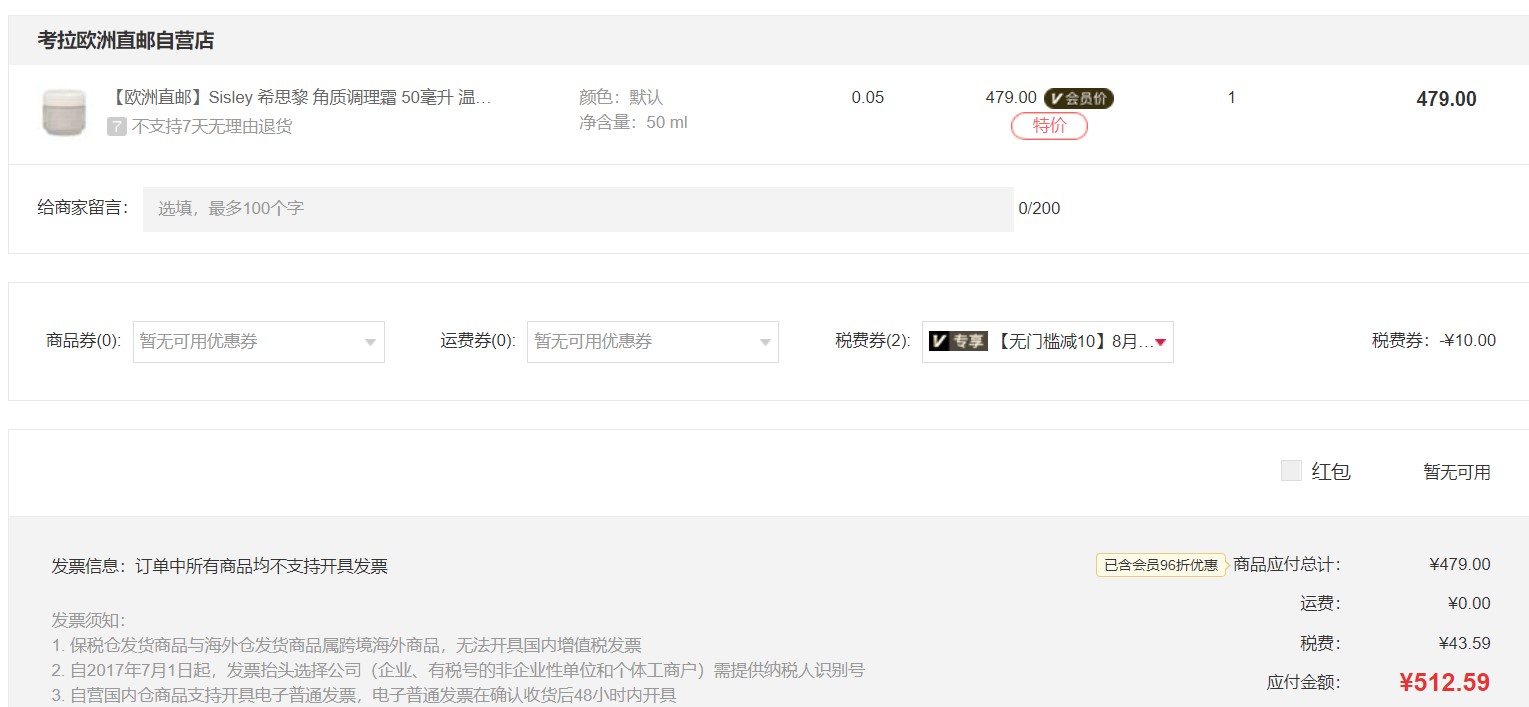Image resolution: width=1529 pixels, height=707 pixels.
Task: Click the 发票须知 heading
Action: (88, 620)
